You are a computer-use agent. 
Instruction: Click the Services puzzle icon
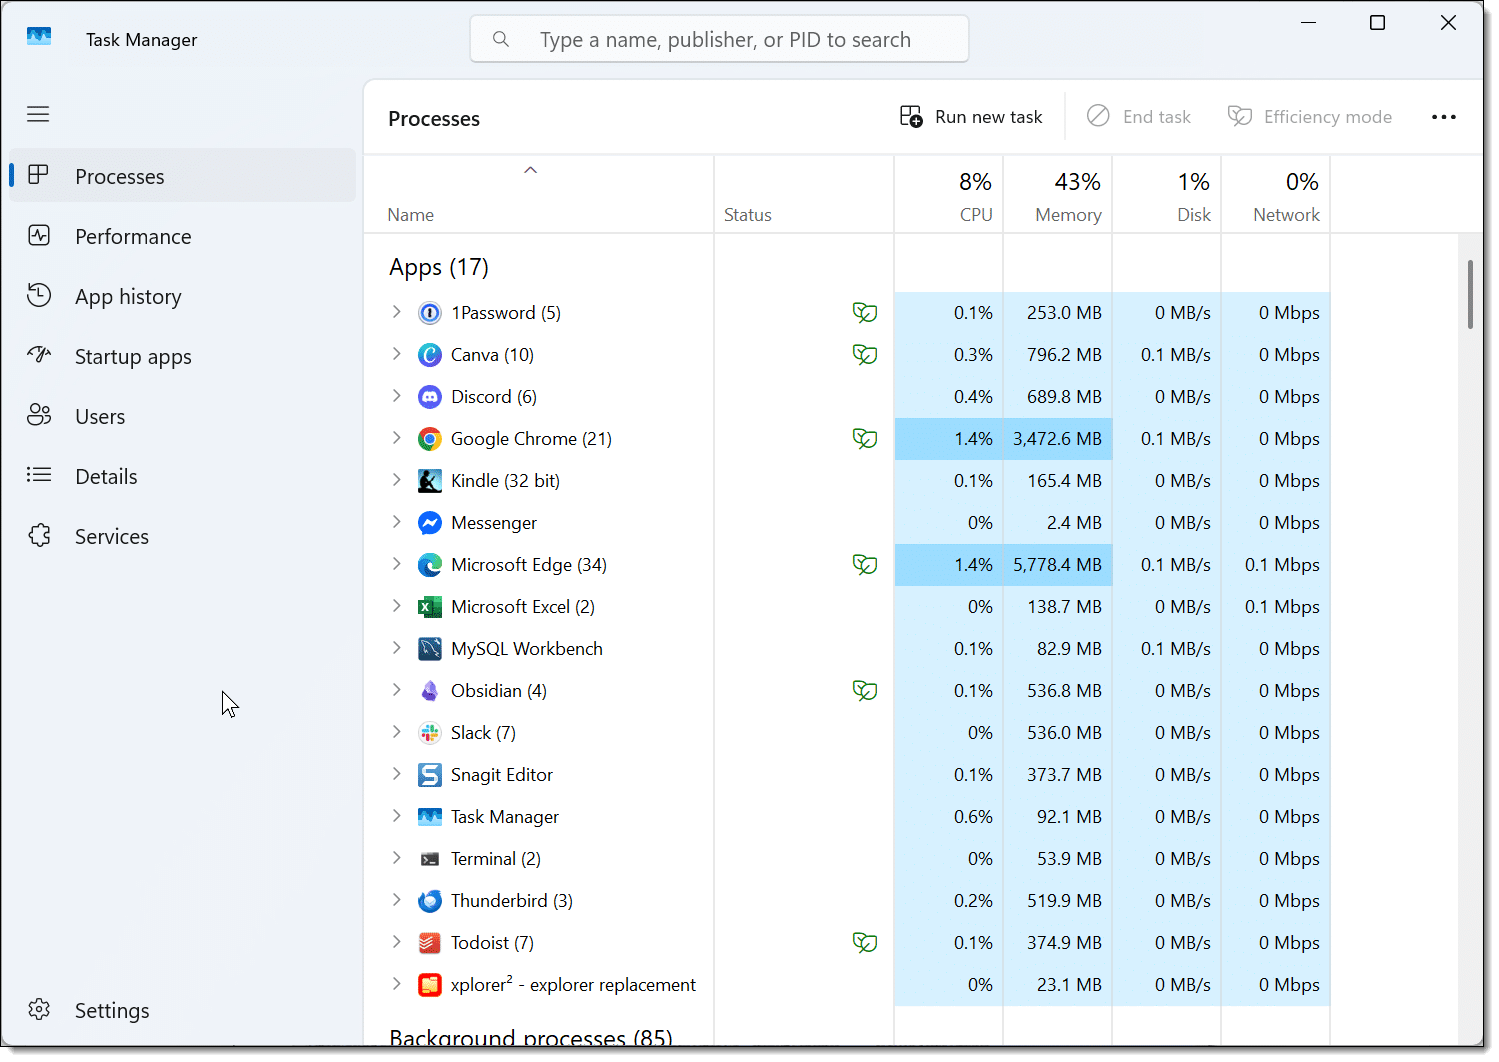coord(39,536)
